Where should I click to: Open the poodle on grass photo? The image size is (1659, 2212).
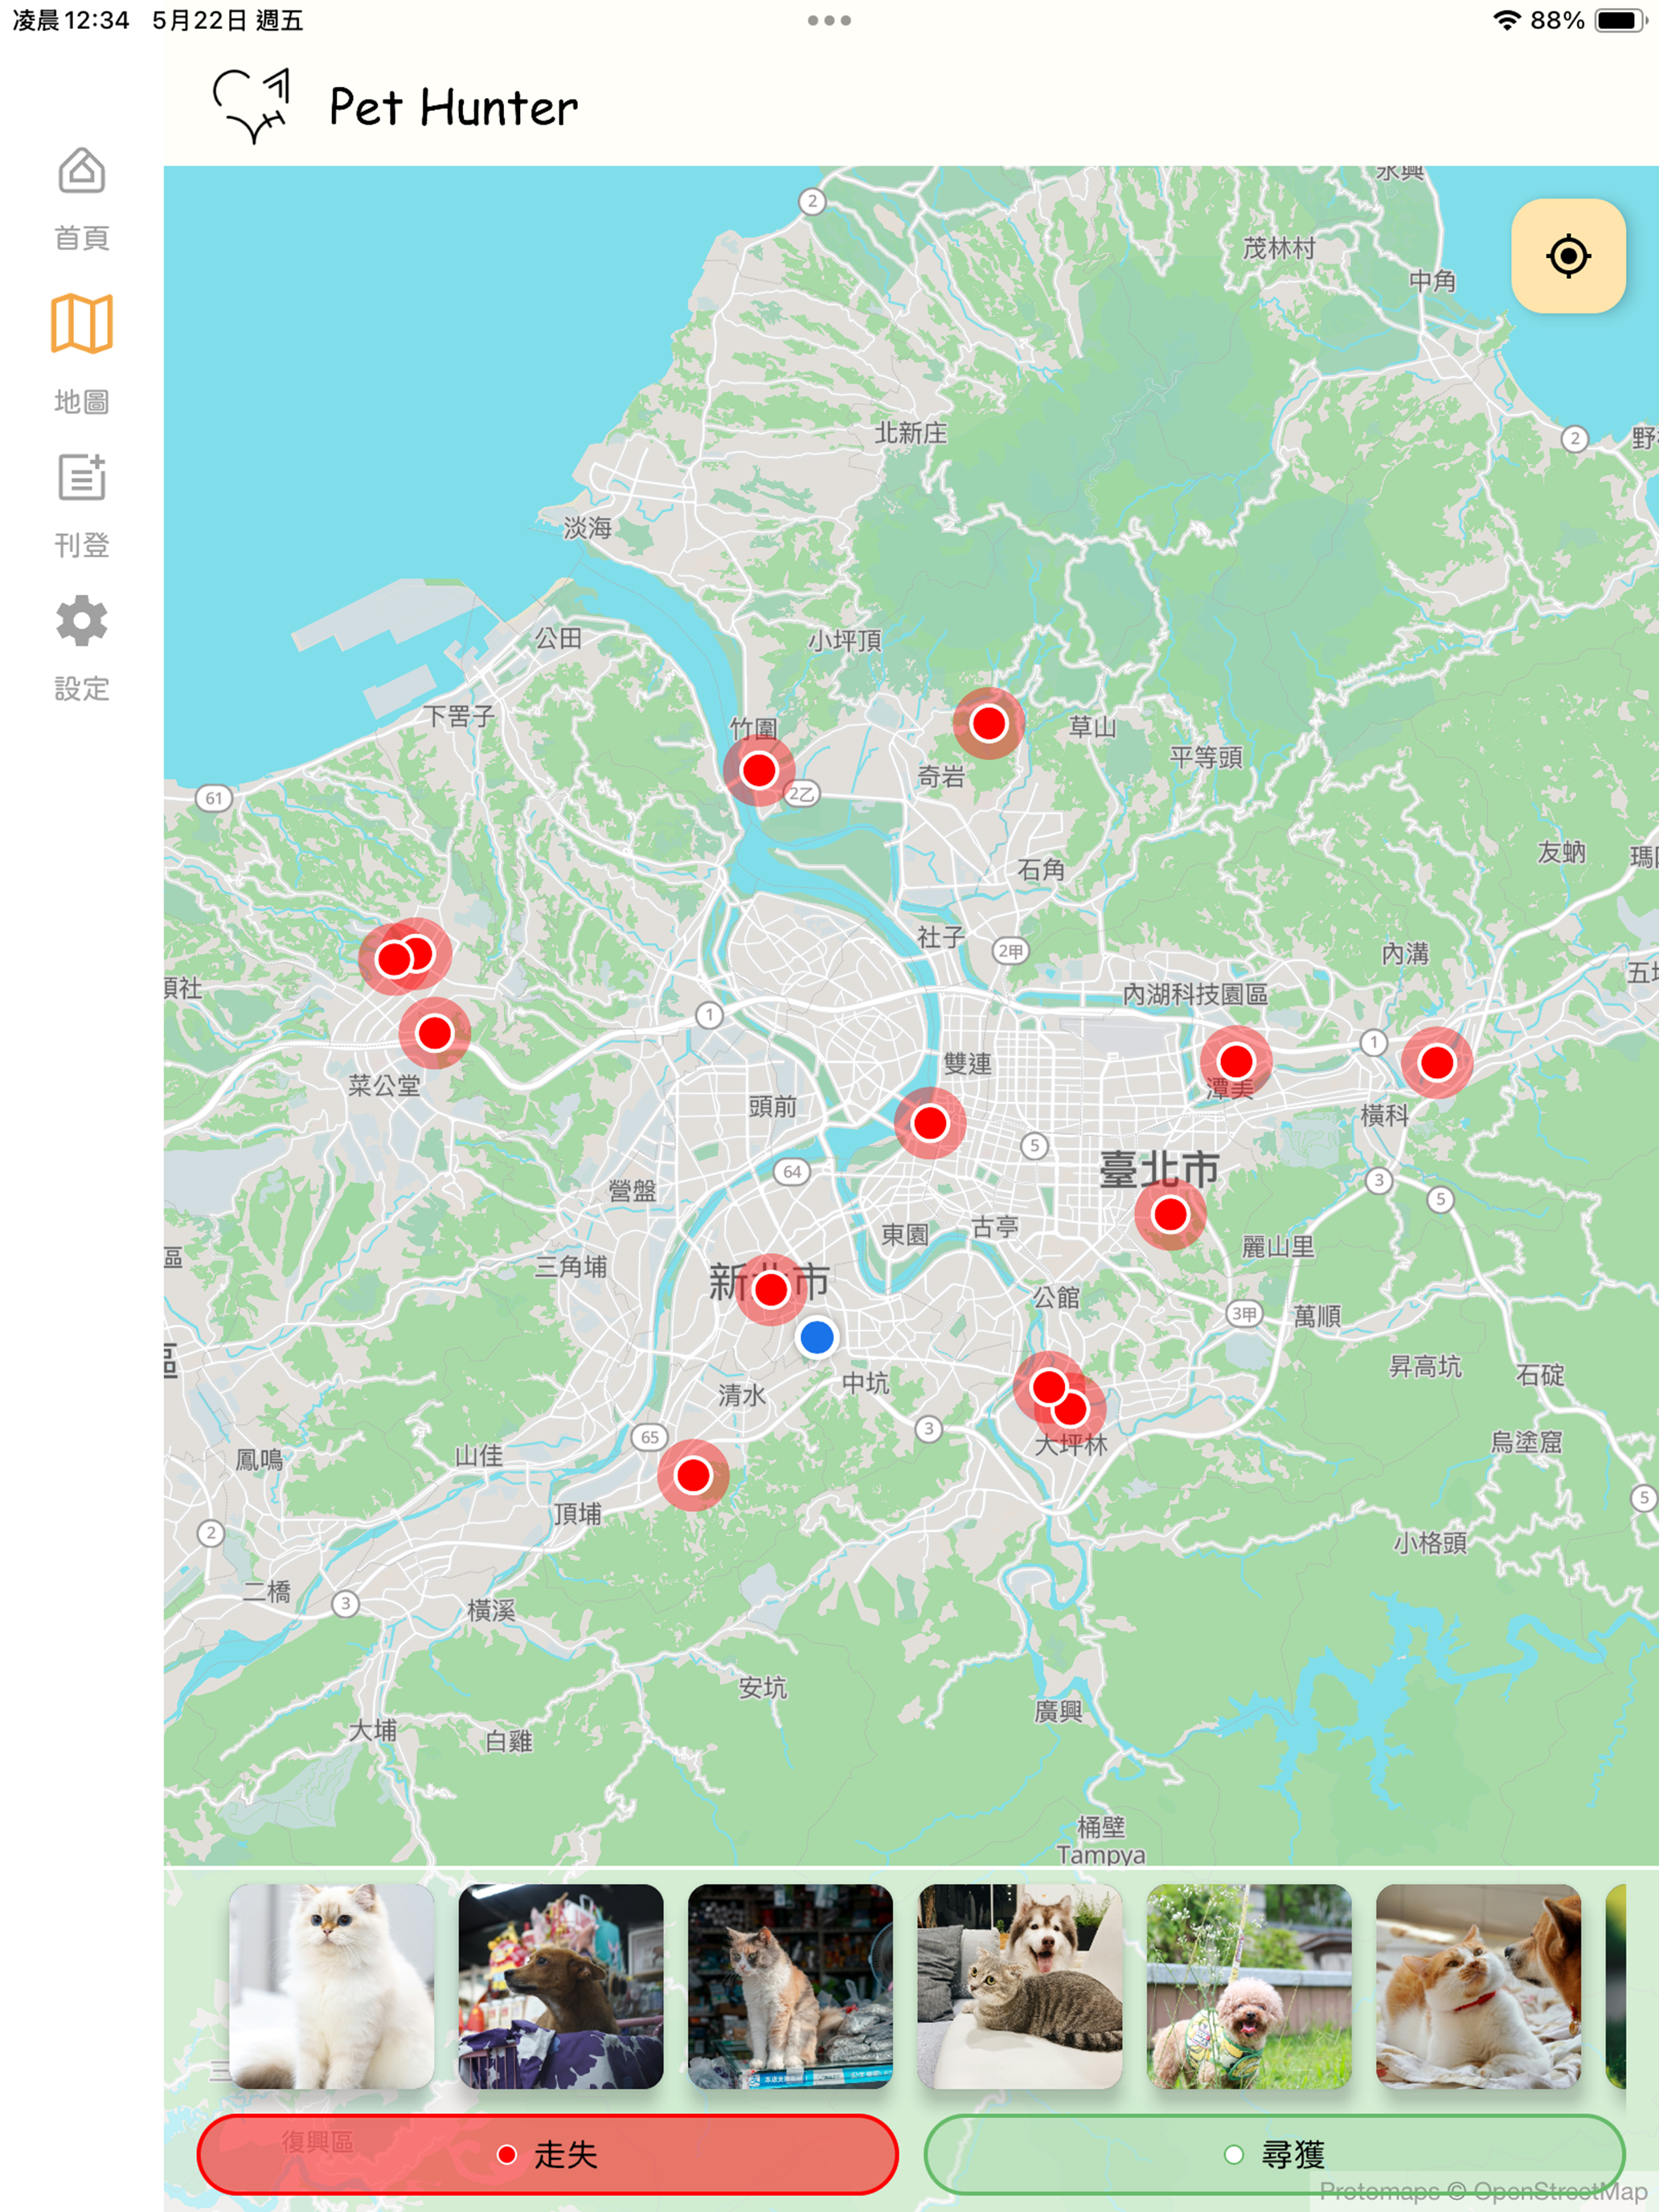coord(1249,1986)
